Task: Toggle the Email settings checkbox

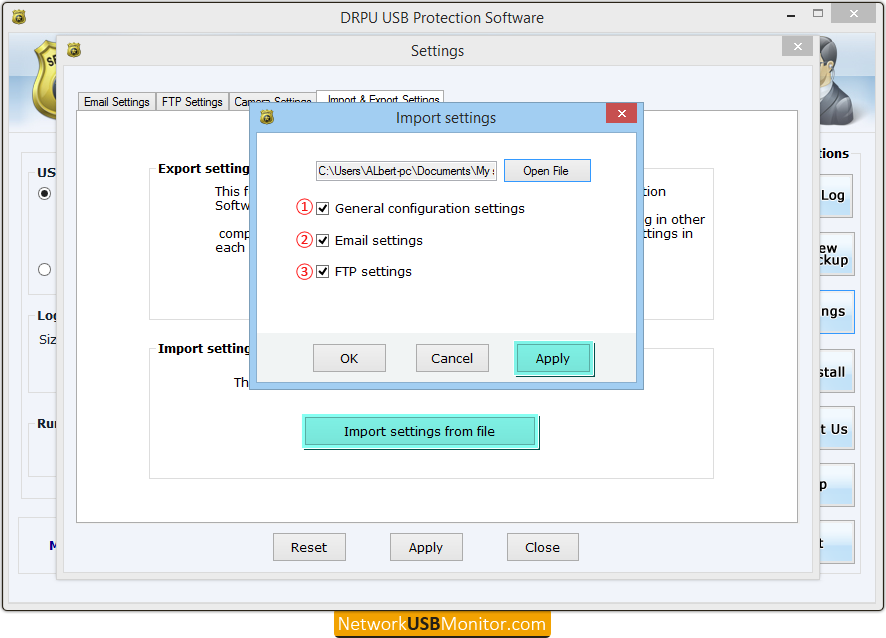Action: point(323,241)
